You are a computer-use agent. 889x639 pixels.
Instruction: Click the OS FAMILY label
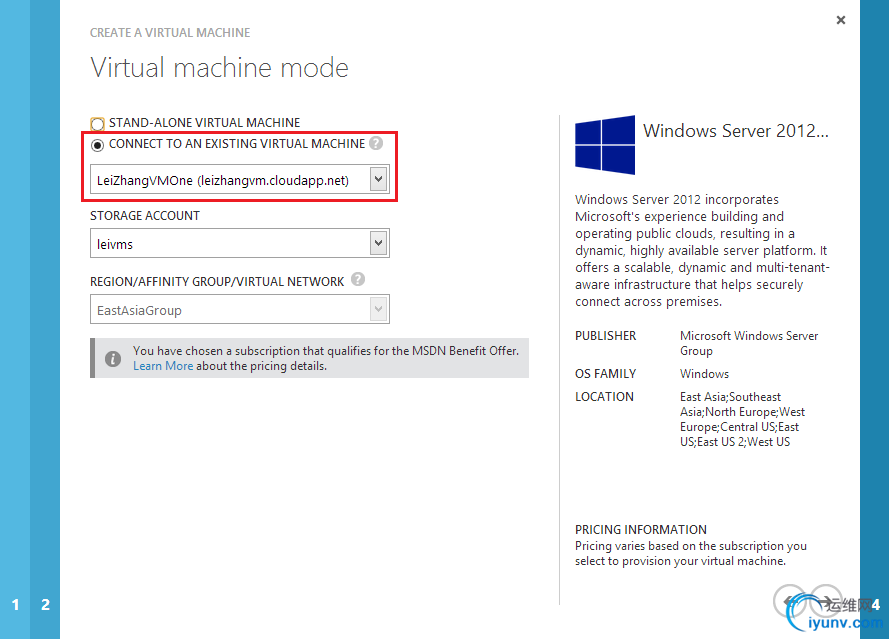coord(606,374)
